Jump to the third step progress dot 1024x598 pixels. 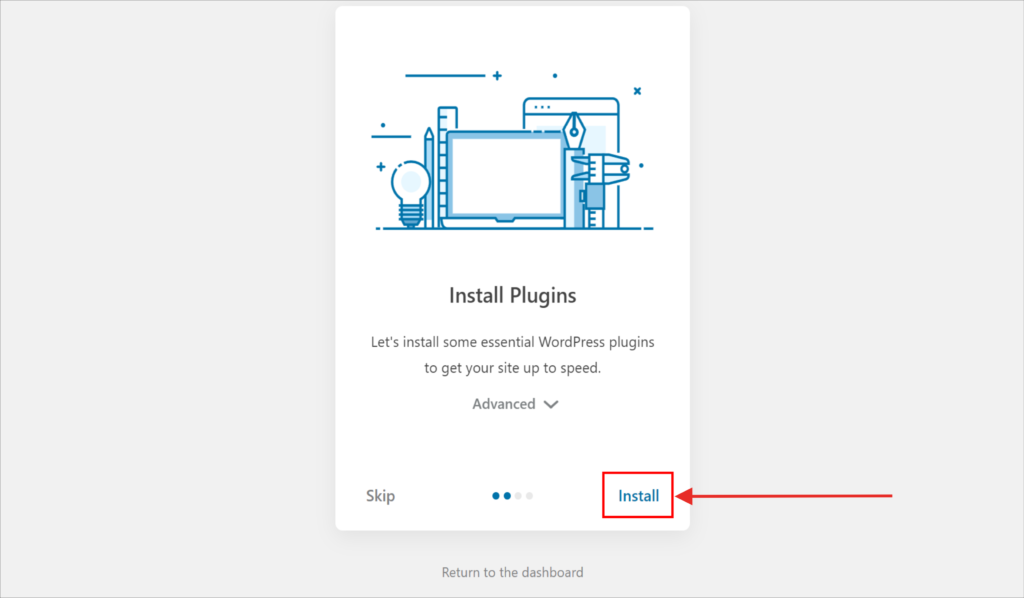[x=518, y=495]
